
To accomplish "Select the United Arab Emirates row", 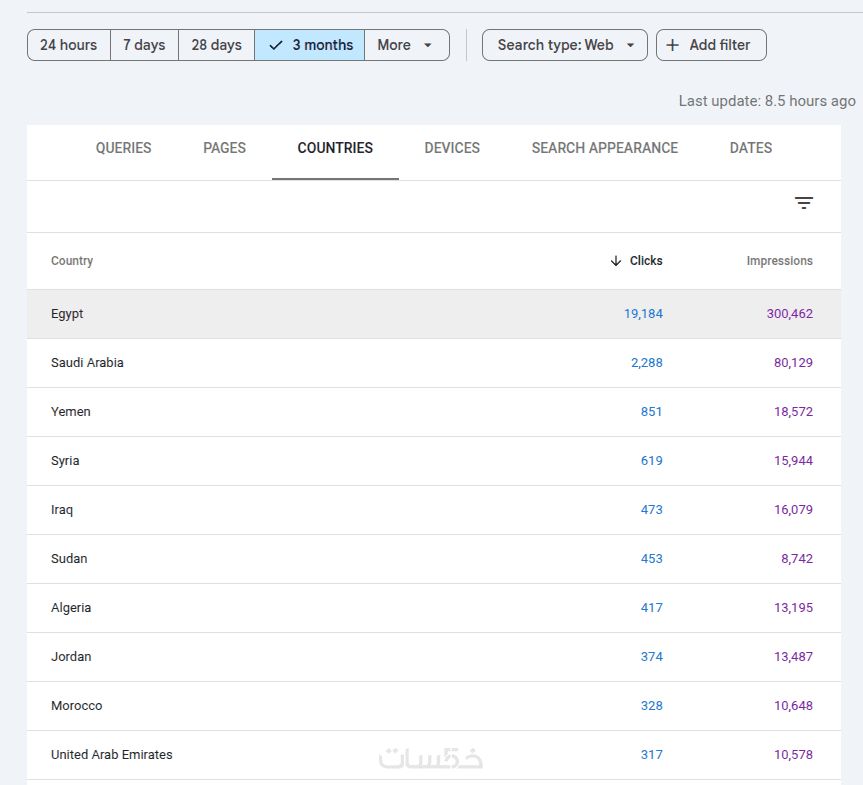I will (x=112, y=755).
